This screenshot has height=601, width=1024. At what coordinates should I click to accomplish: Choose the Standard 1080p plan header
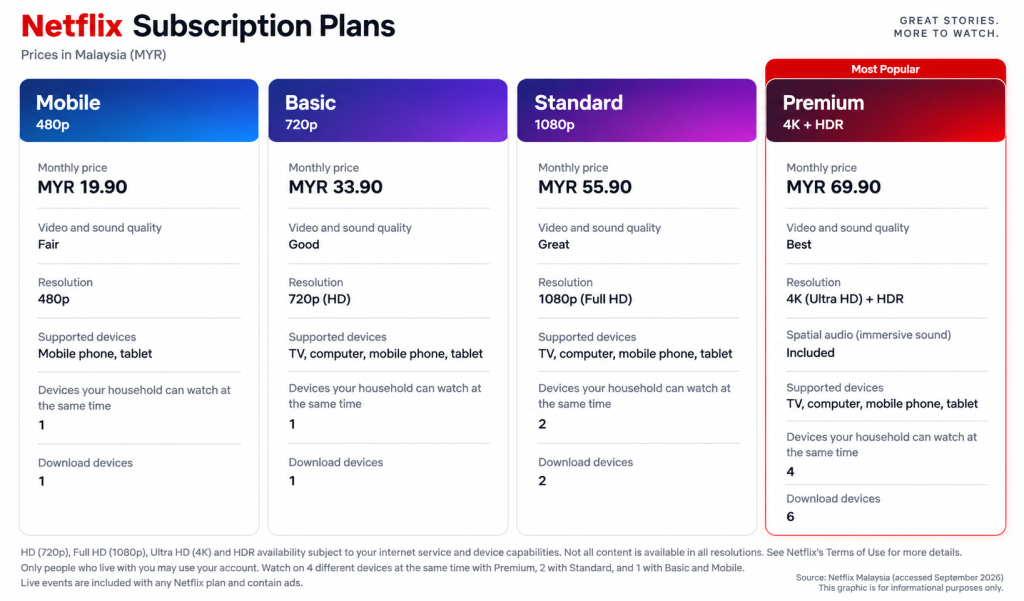pyautogui.click(x=637, y=110)
